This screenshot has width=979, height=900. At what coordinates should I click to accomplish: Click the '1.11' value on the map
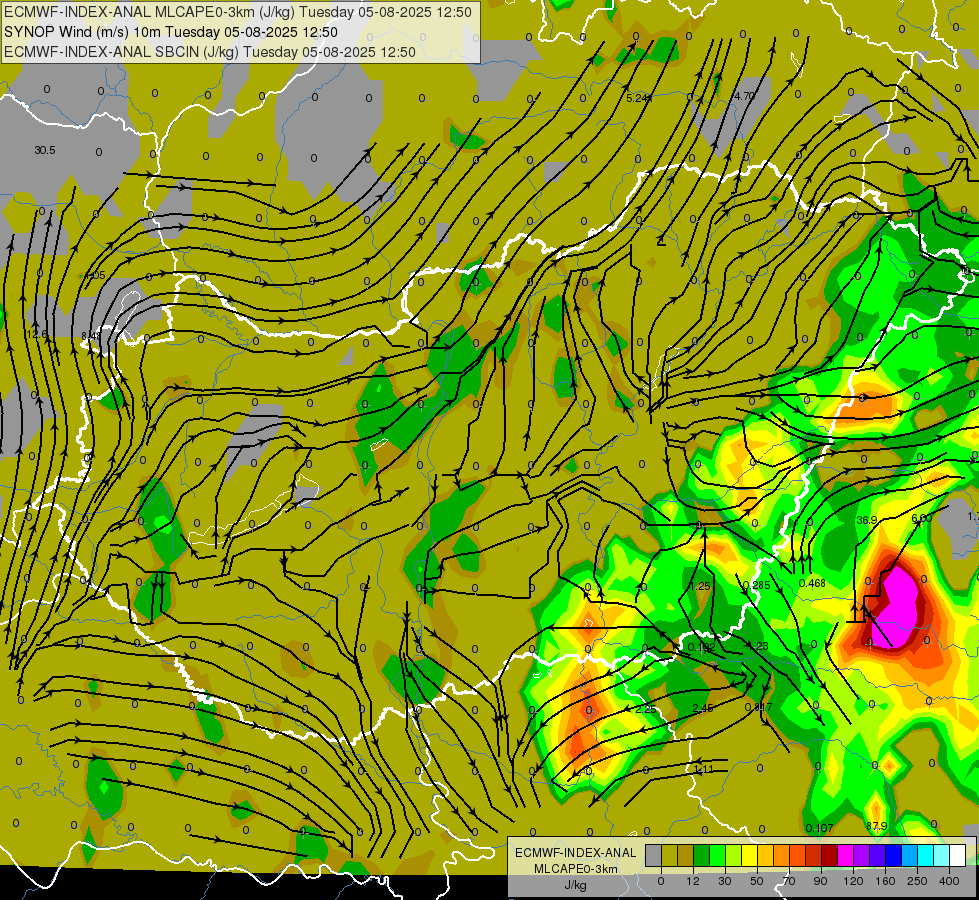pyautogui.click(x=703, y=769)
